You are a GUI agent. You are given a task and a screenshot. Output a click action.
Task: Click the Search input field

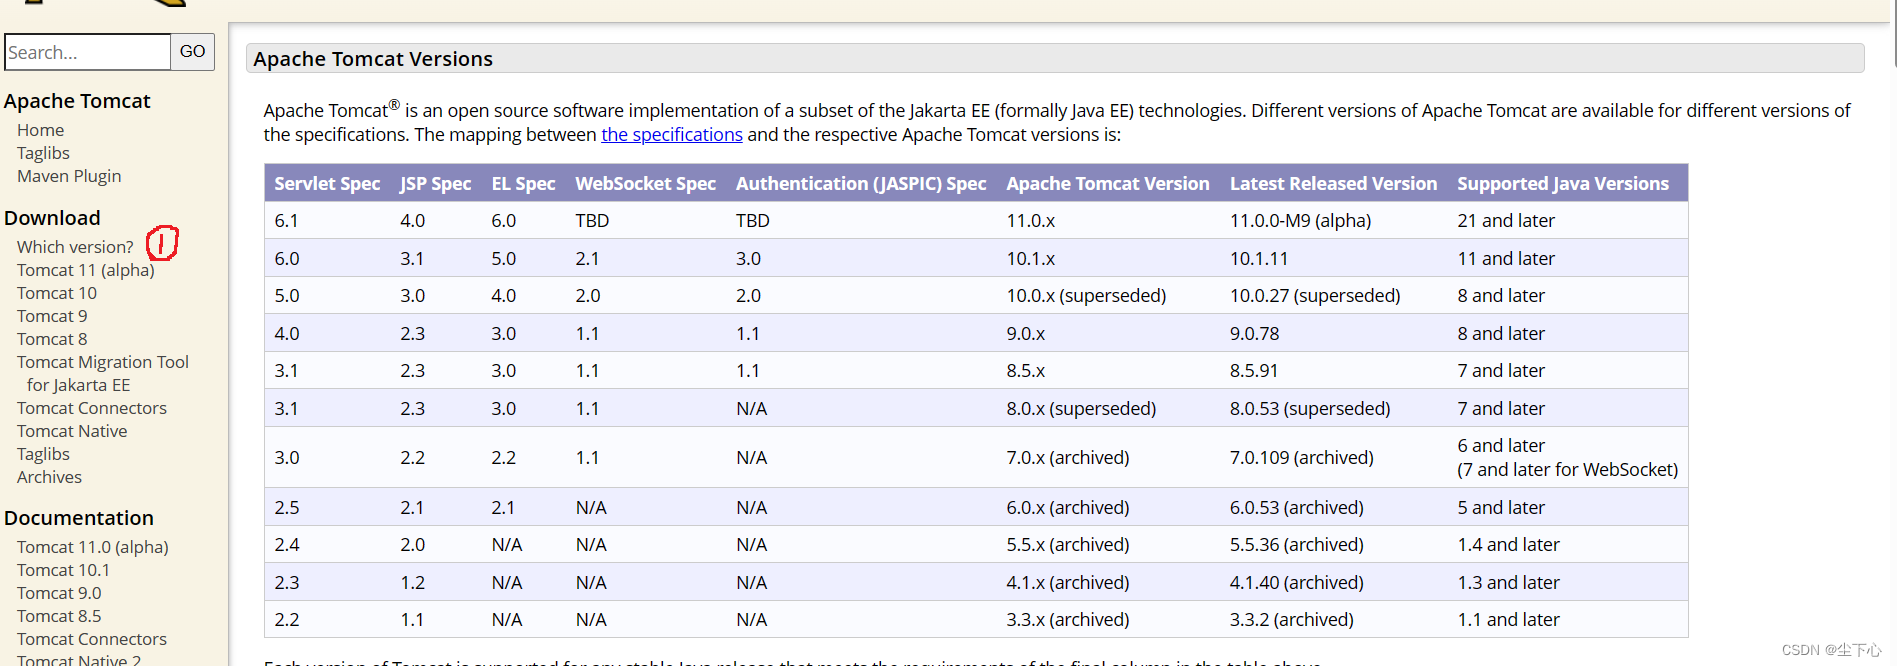click(x=88, y=52)
